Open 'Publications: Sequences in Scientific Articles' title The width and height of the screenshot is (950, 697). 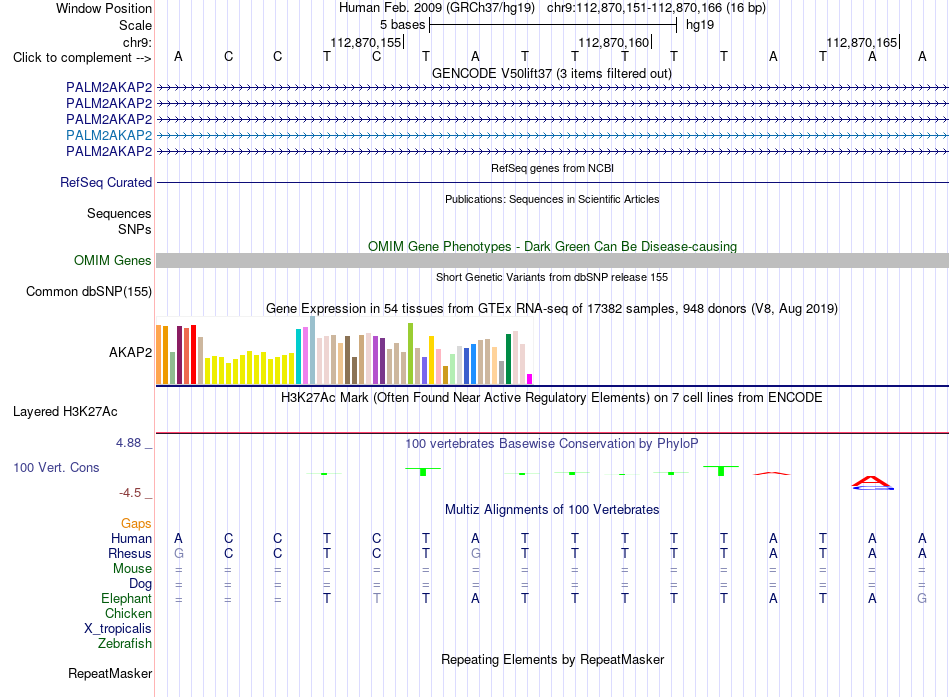coord(552,199)
